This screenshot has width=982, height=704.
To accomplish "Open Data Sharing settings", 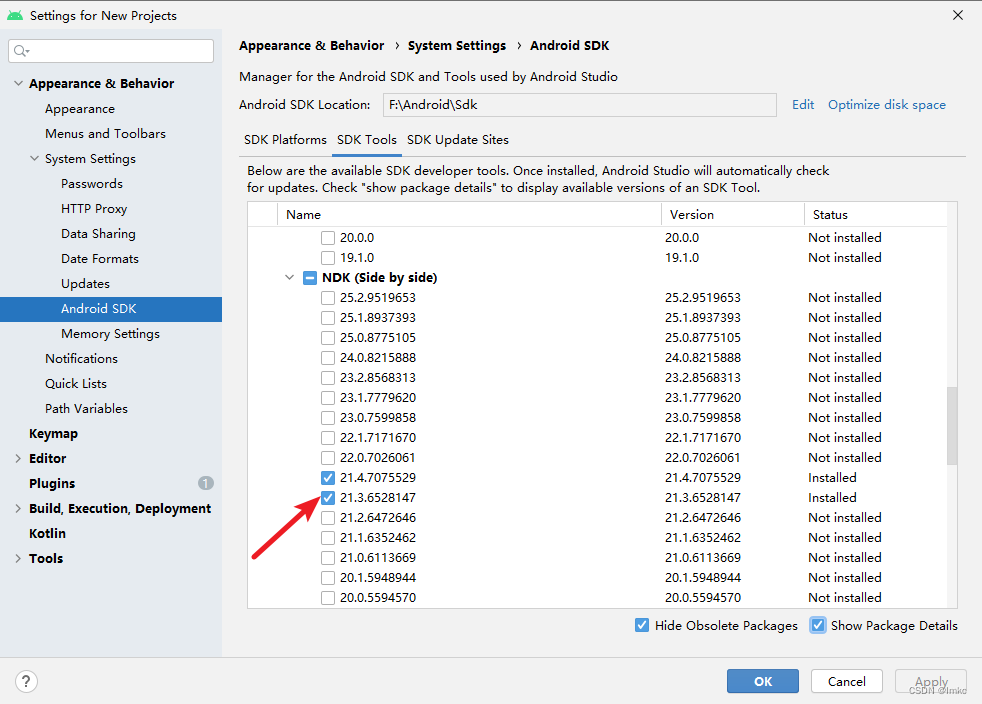I will tap(98, 234).
